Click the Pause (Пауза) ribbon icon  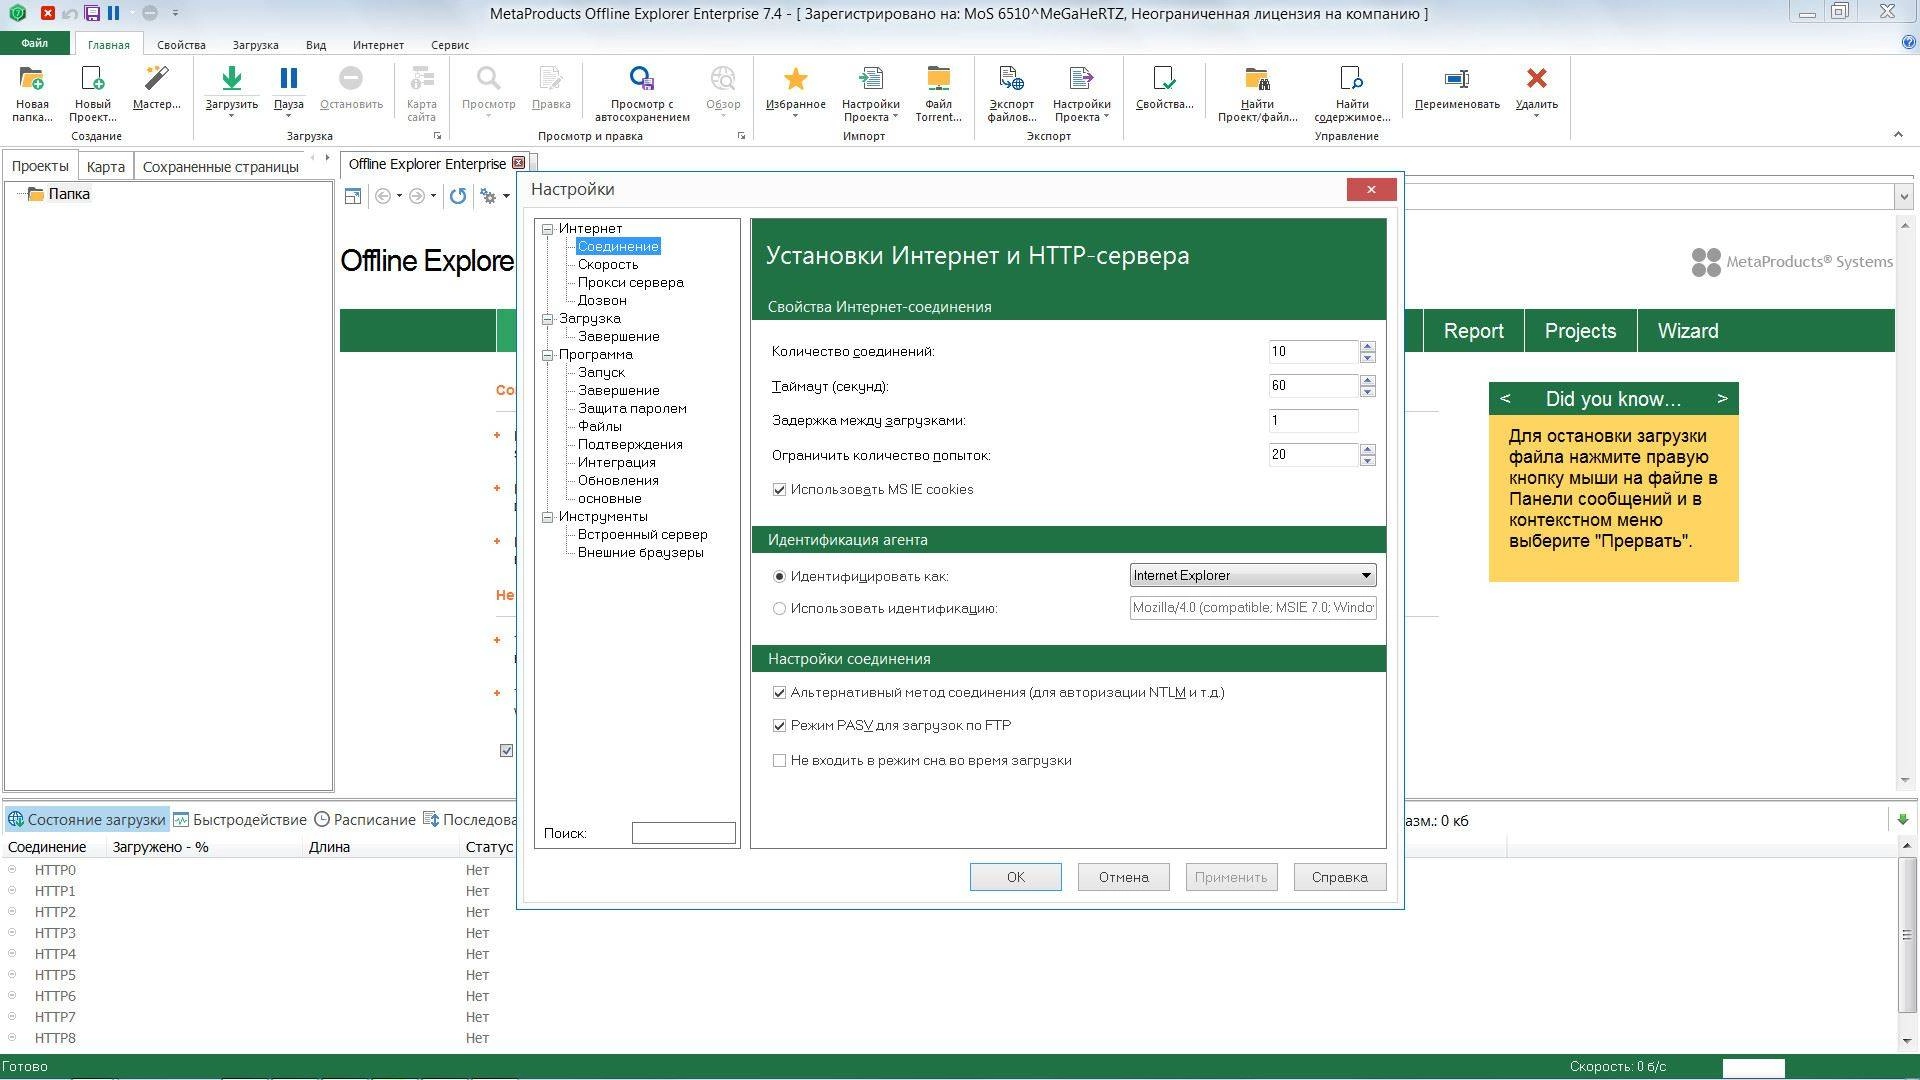click(288, 79)
